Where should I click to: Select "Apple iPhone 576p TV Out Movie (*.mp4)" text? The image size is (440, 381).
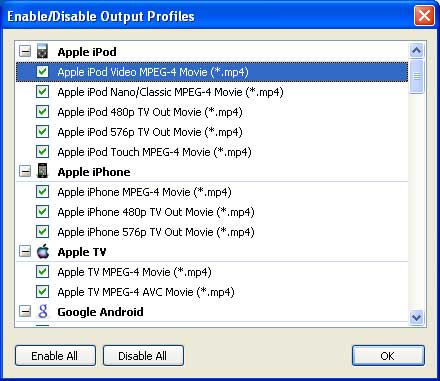tap(156, 232)
